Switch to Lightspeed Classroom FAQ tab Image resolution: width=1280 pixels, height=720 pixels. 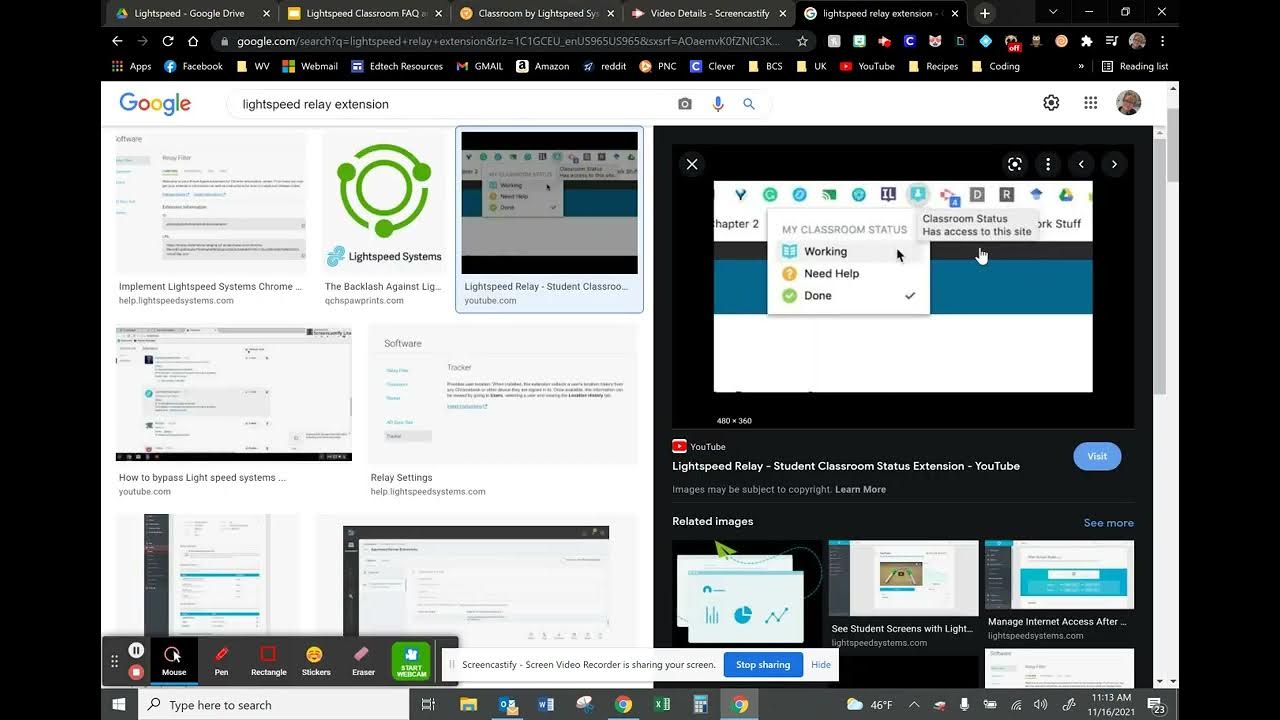pyautogui.click(x=362, y=13)
